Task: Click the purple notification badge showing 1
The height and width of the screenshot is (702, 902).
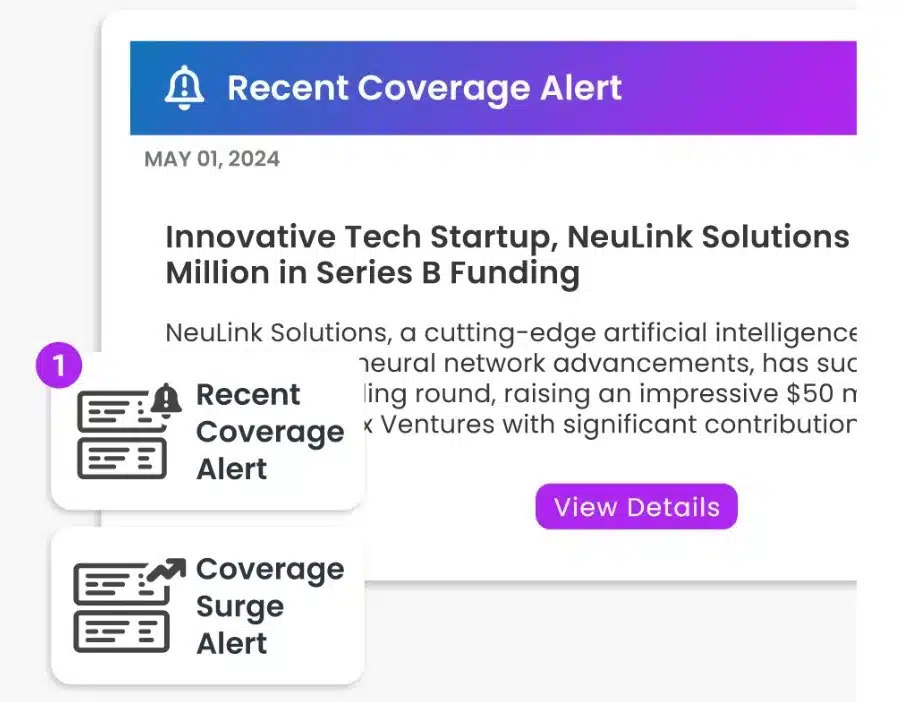Action: 61,365
